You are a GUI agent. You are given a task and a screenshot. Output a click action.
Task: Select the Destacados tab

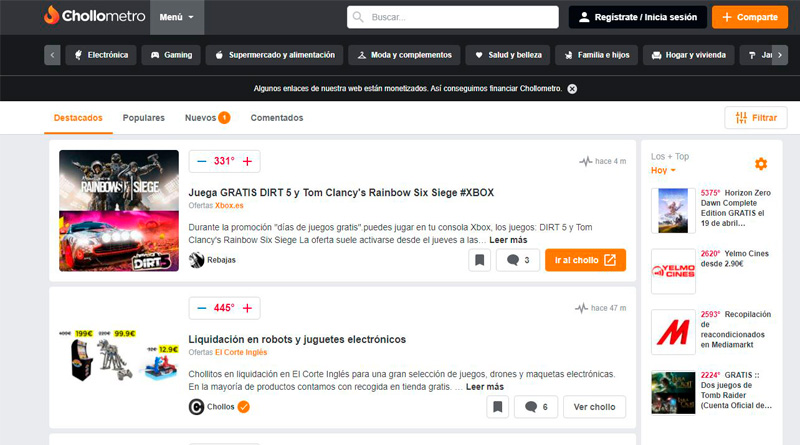(x=78, y=118)
